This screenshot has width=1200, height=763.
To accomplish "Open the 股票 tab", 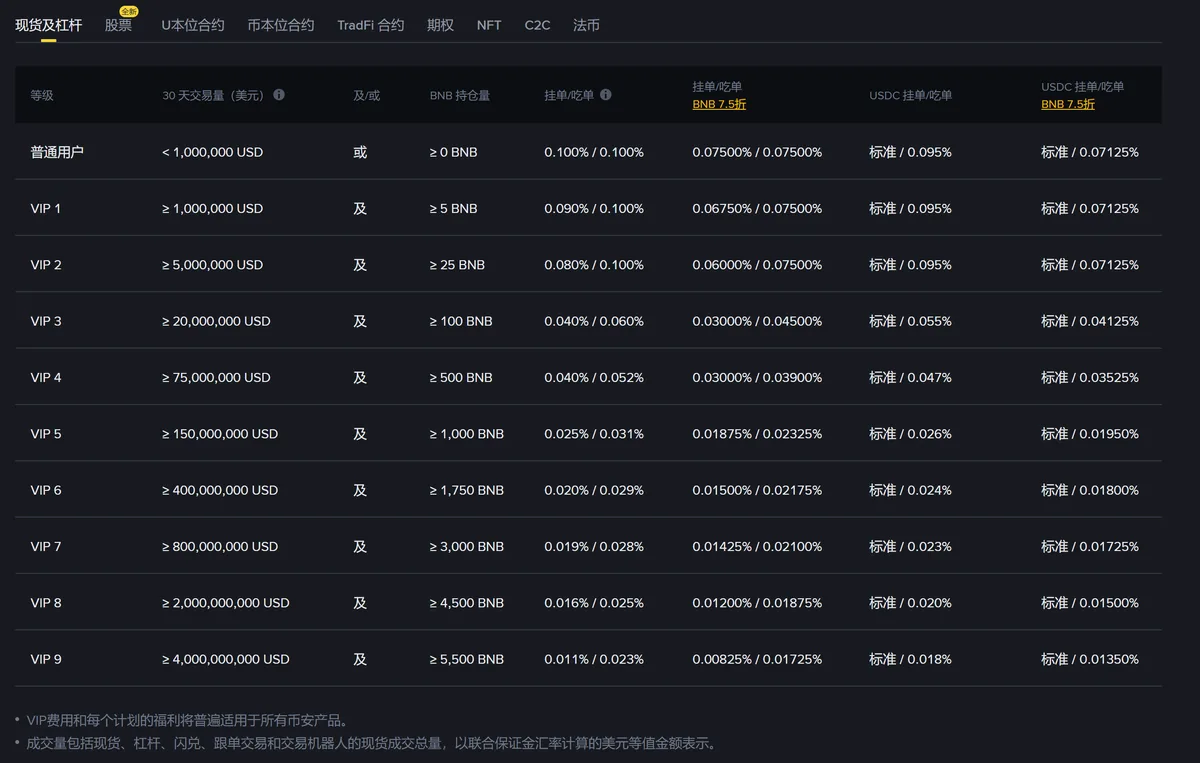I will (x=118, y=25).
